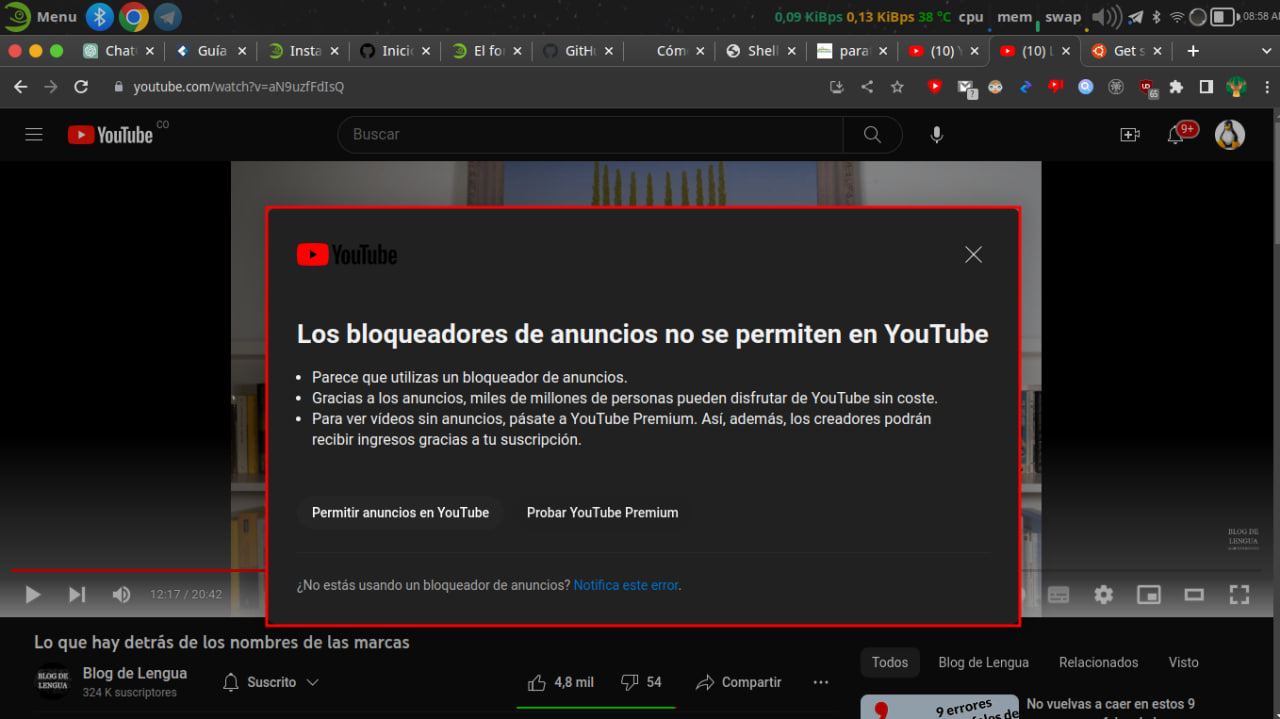The image size is (1280, 719).
Task: Open the openSUSE Menu launcher
Action: 40,17
